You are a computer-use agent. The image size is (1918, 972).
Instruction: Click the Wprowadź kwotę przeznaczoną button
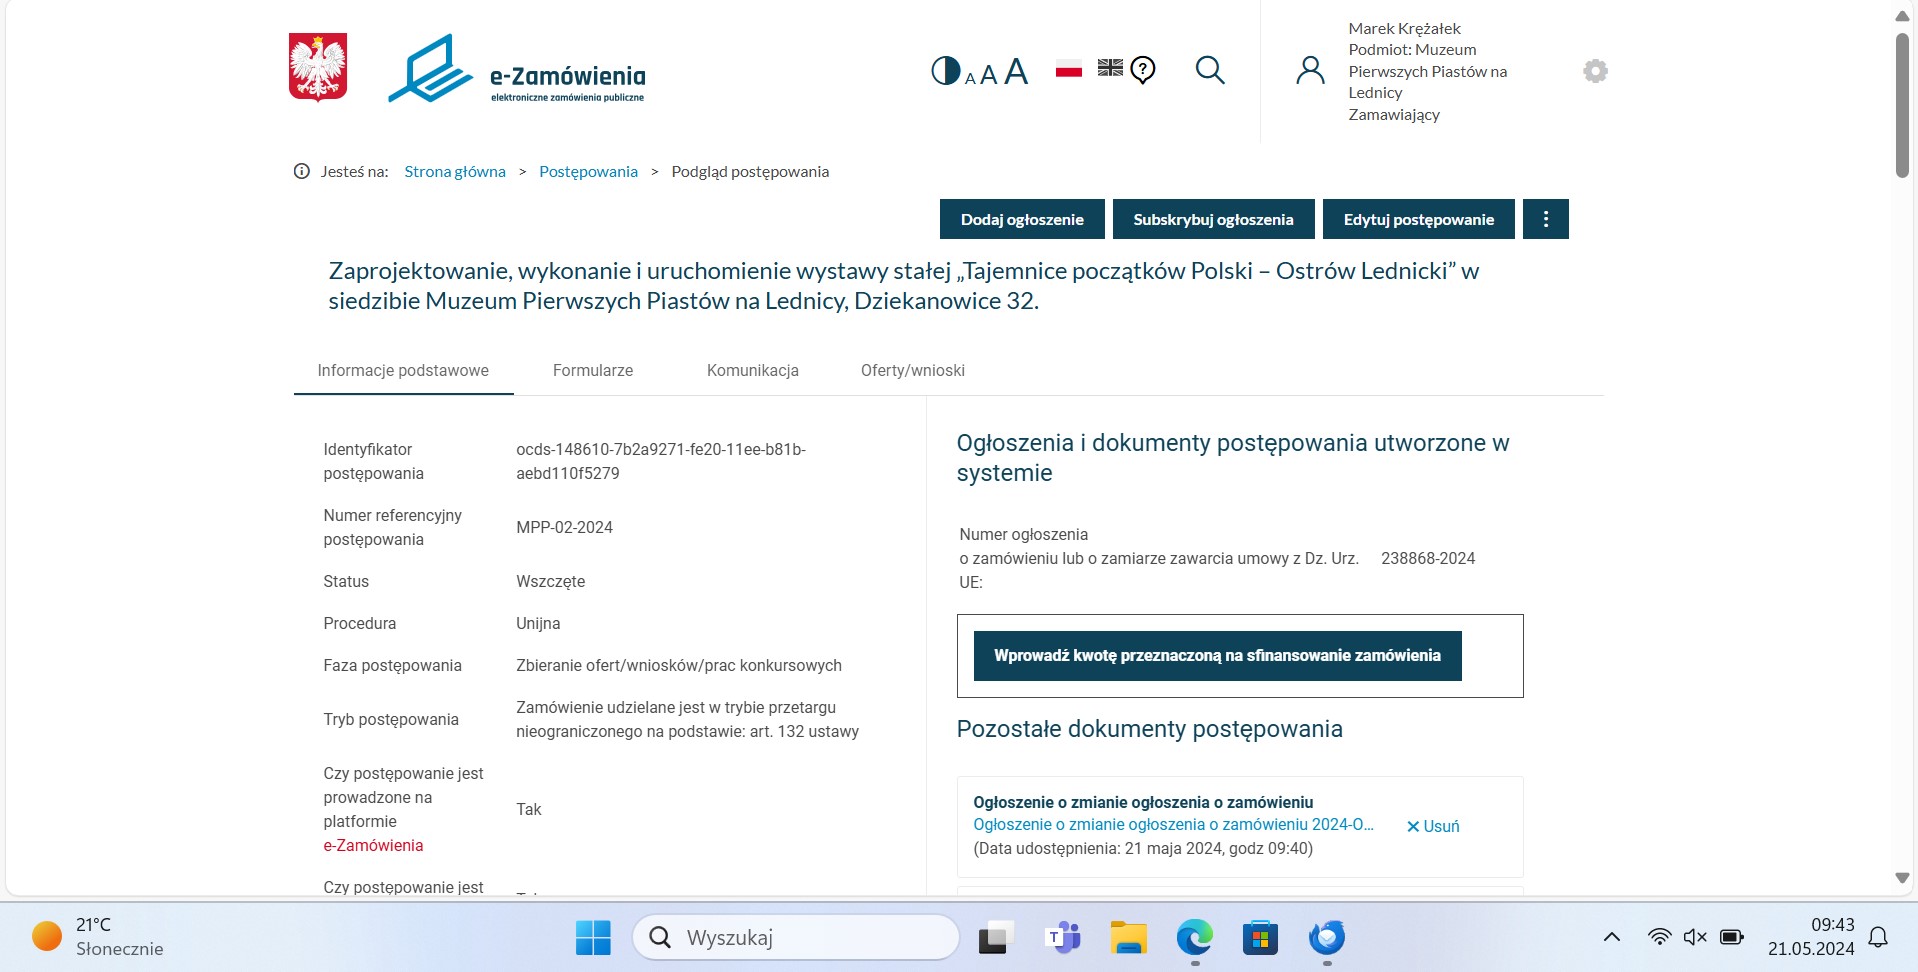tap(1217, 656)
